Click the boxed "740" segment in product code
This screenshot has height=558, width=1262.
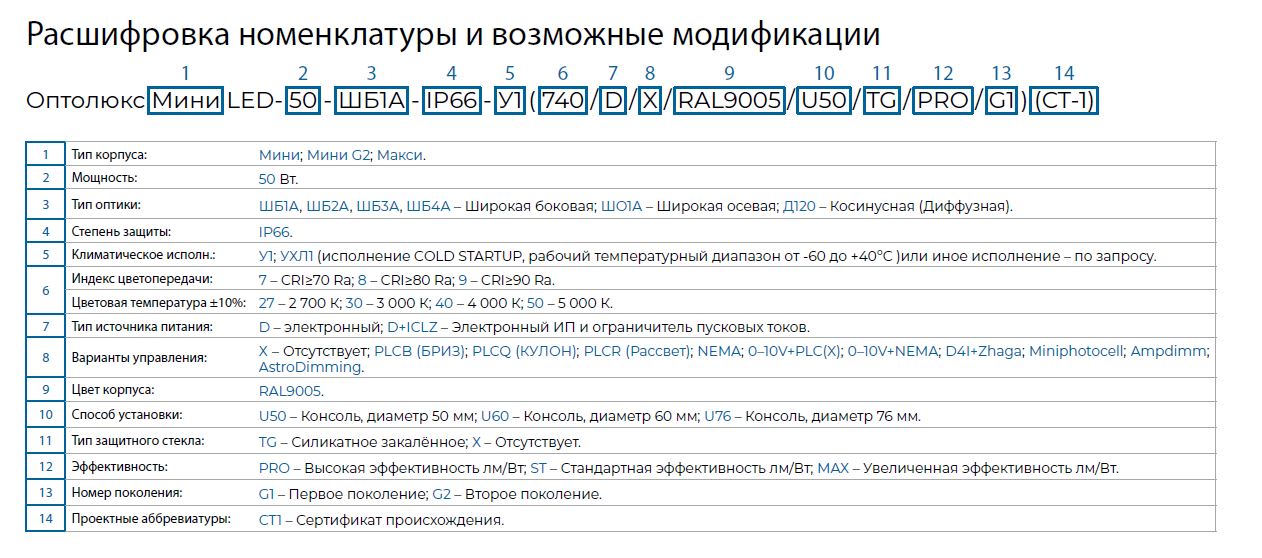pos(563,102)
